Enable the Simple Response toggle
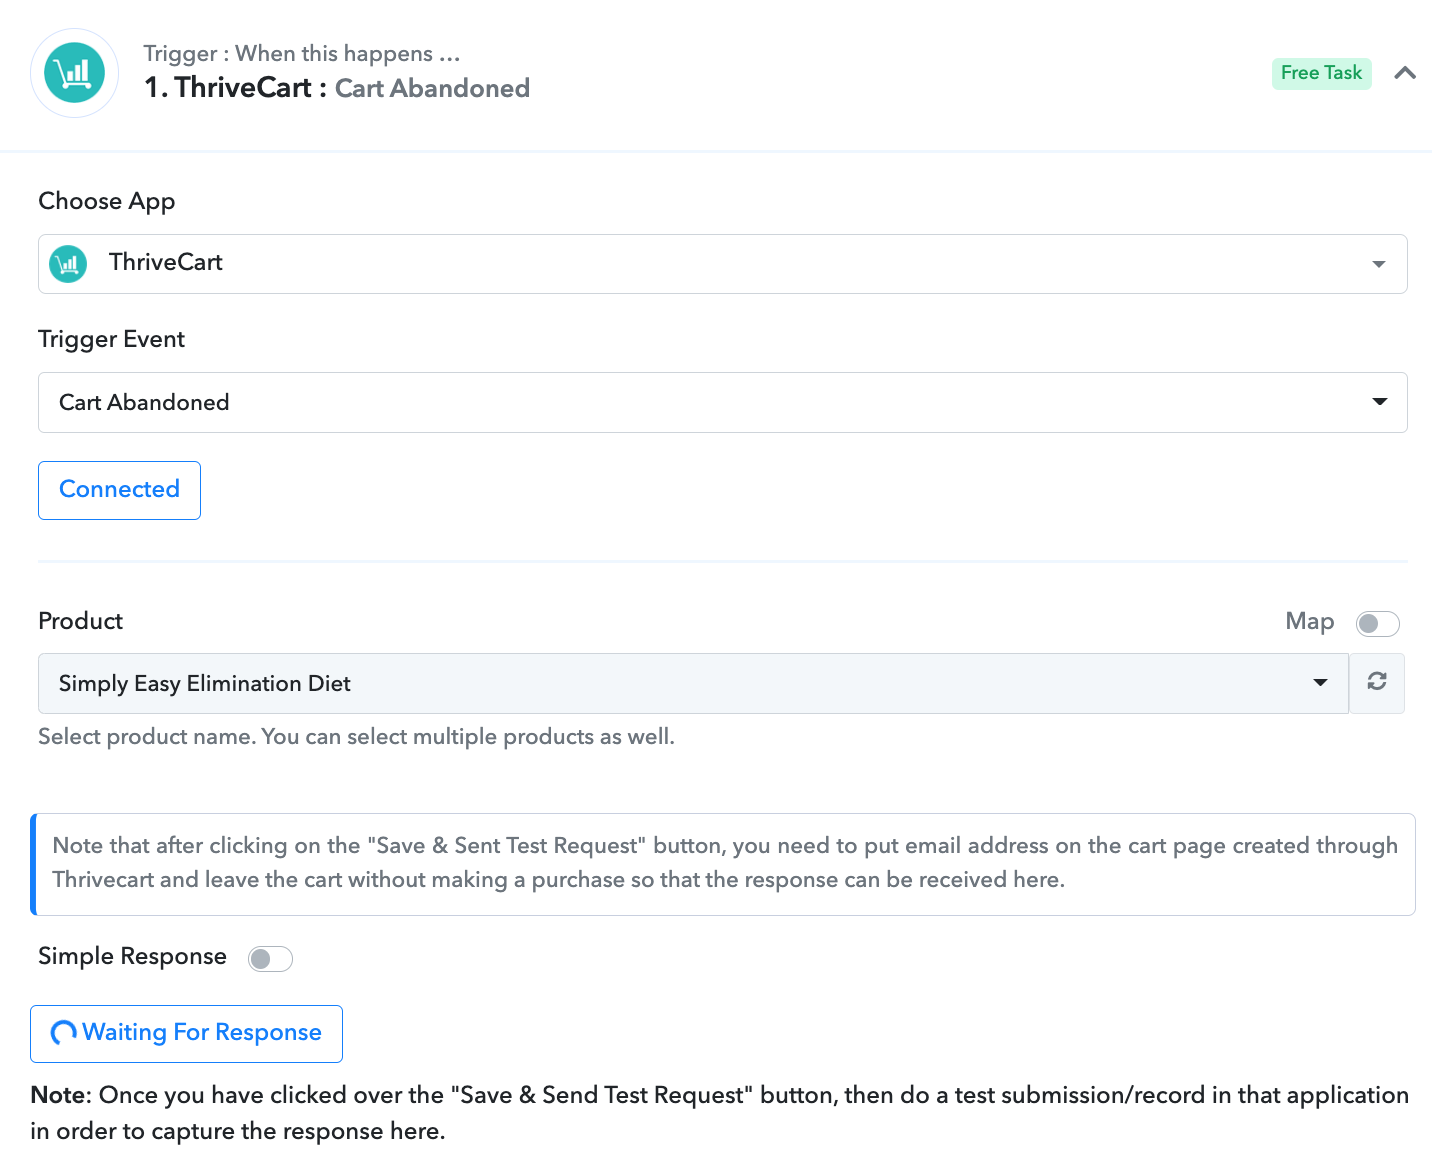Viewport: 1432px width, 1158px height. [270, 959]
